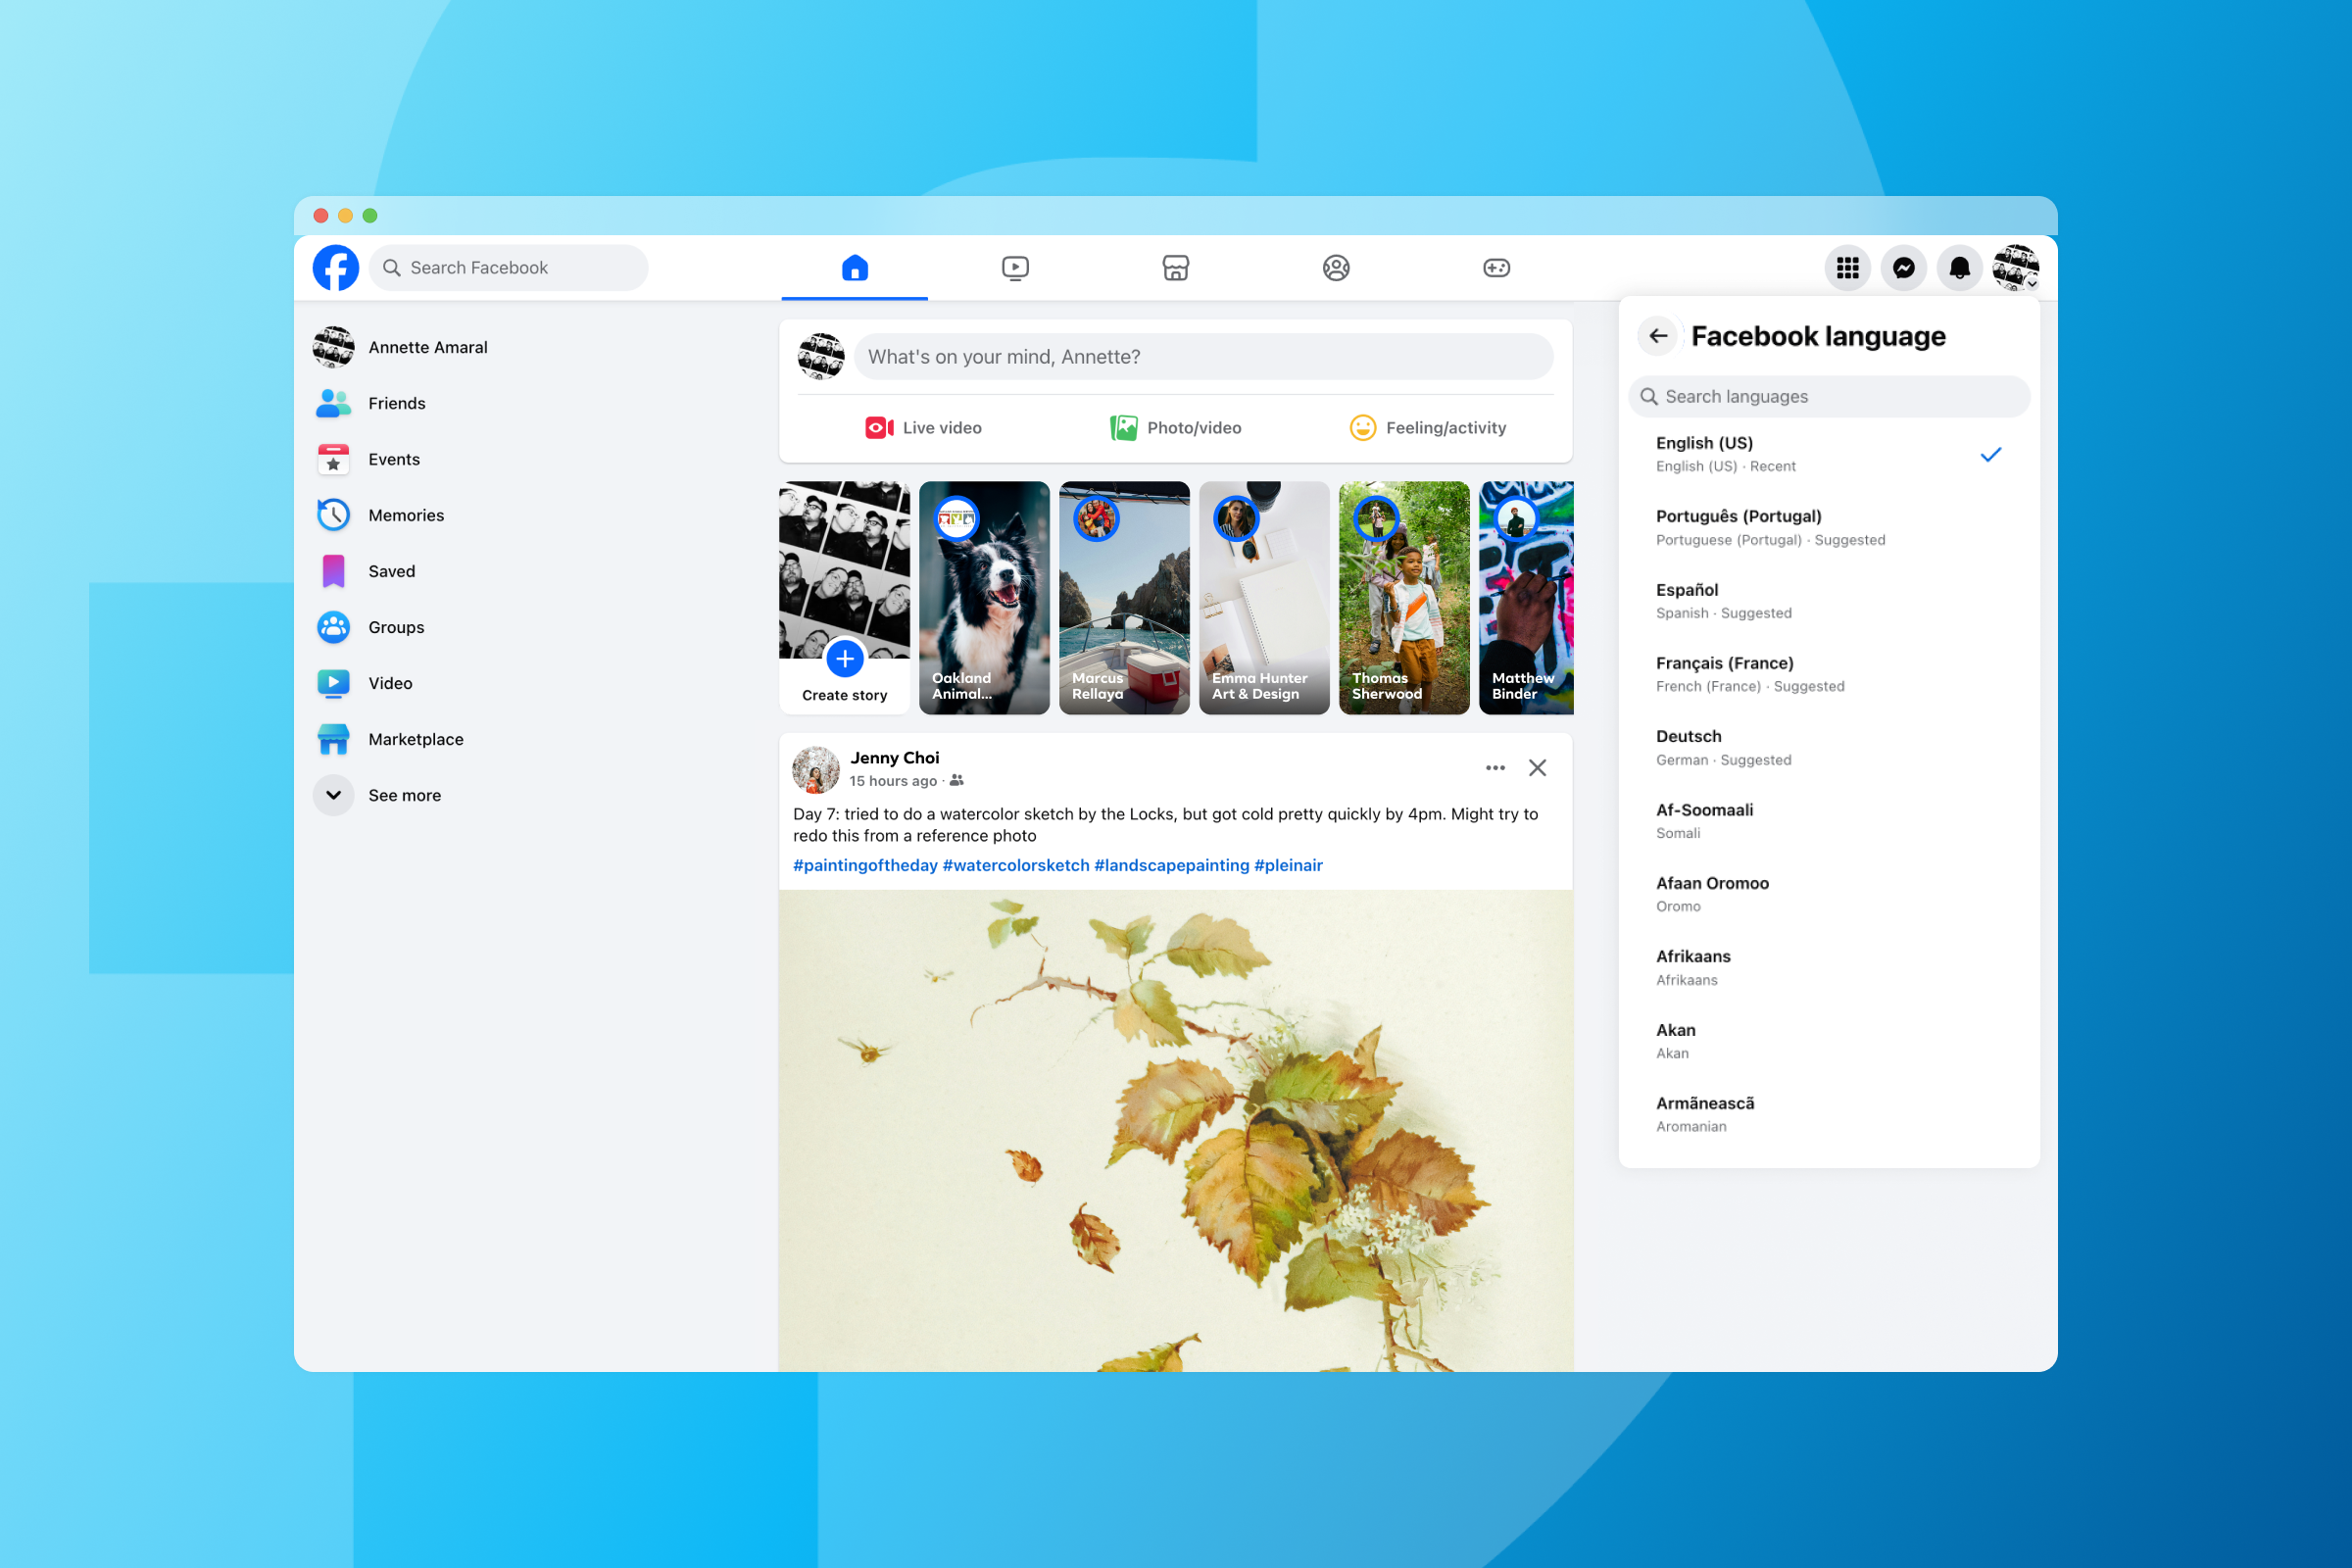Screen dimensions: 2352x1568
Task: Open the Home feed tab
Action: coord(854,267)
